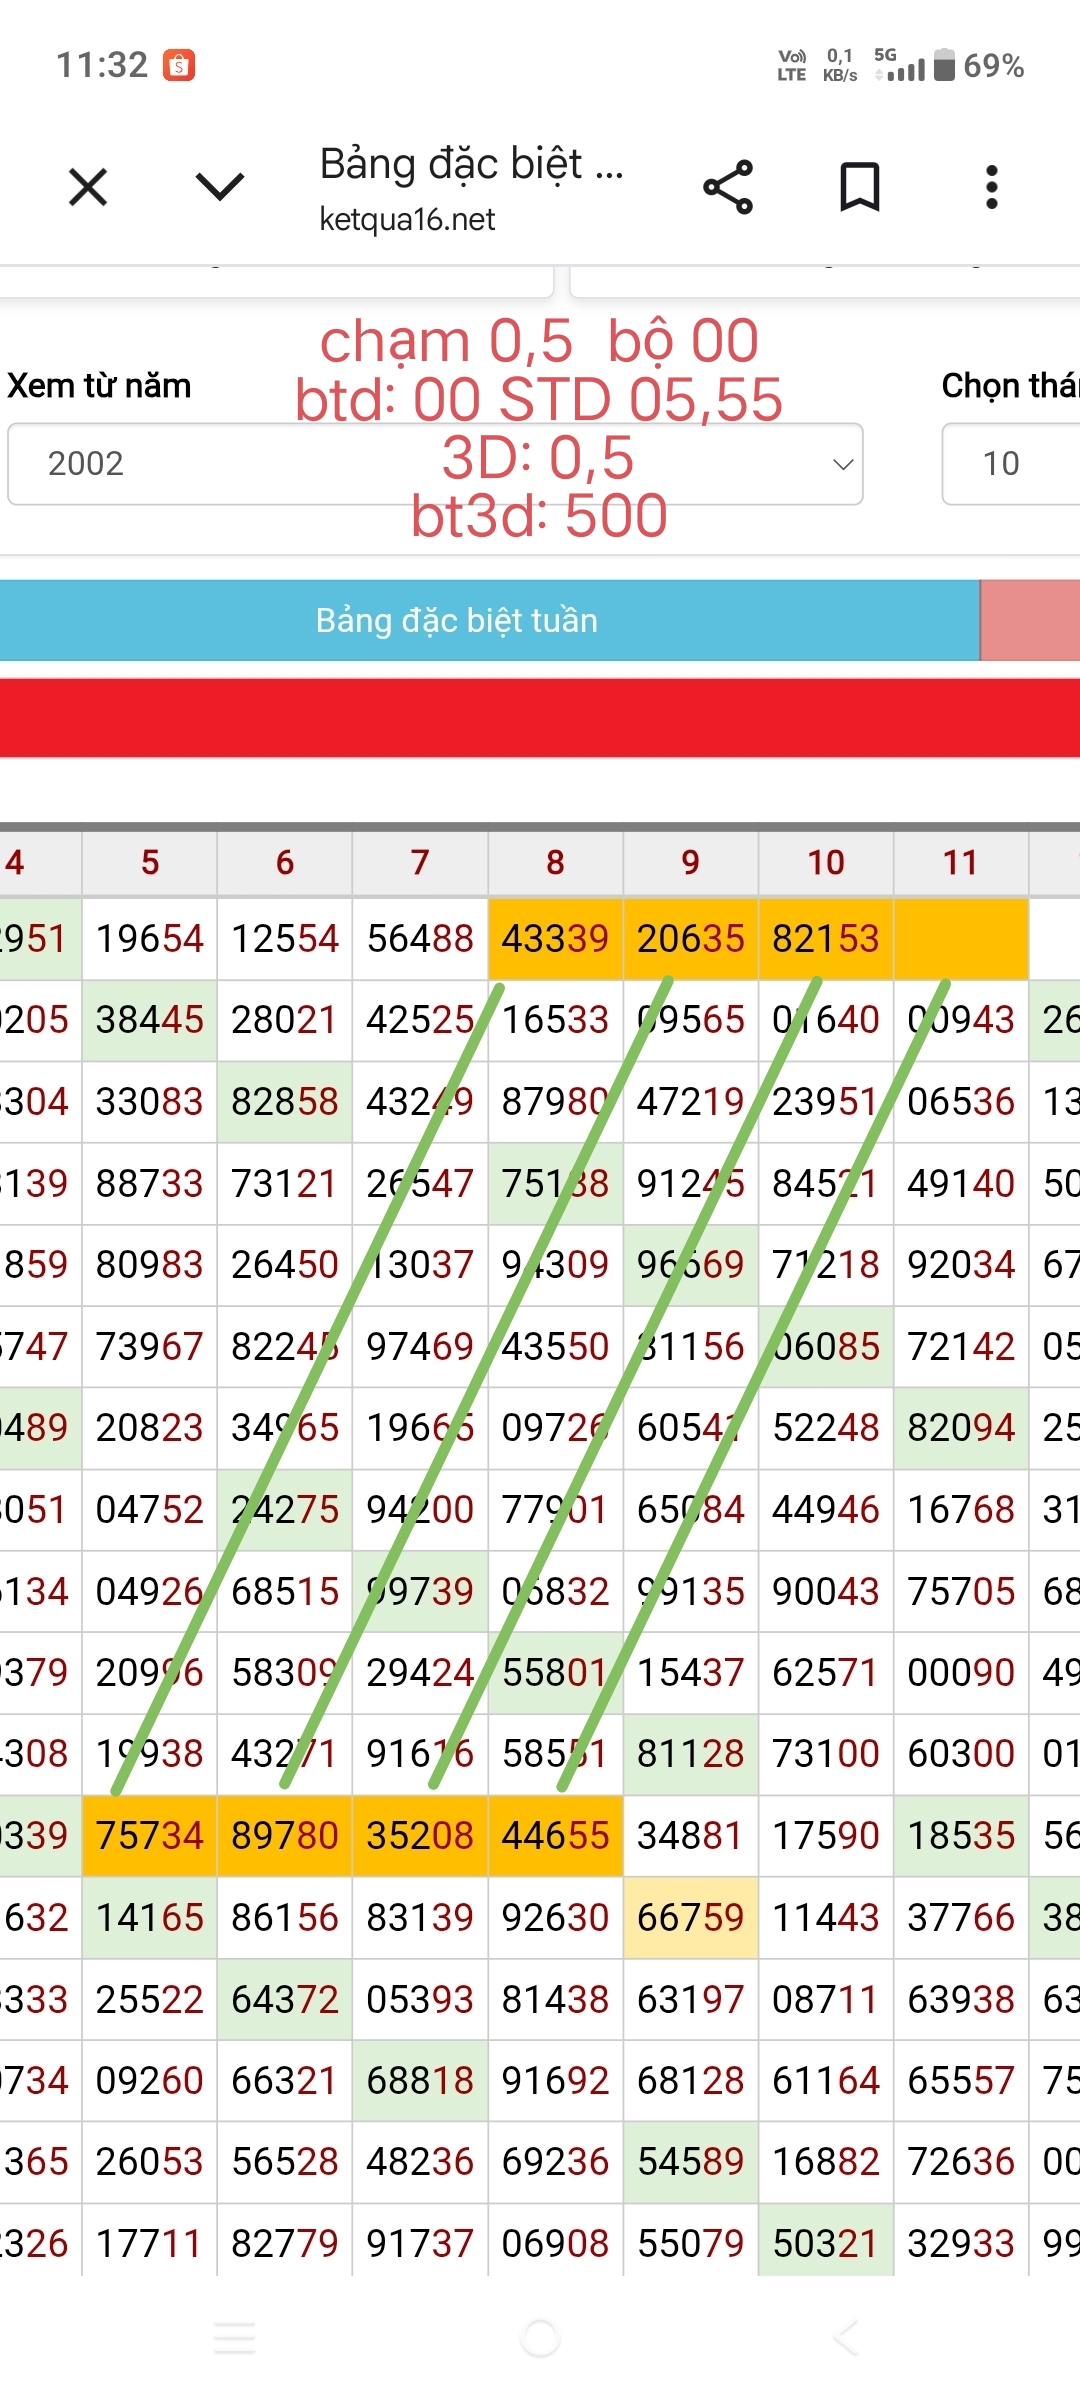Tap the down chevron to minimize the page

click(x=220, y=187)
